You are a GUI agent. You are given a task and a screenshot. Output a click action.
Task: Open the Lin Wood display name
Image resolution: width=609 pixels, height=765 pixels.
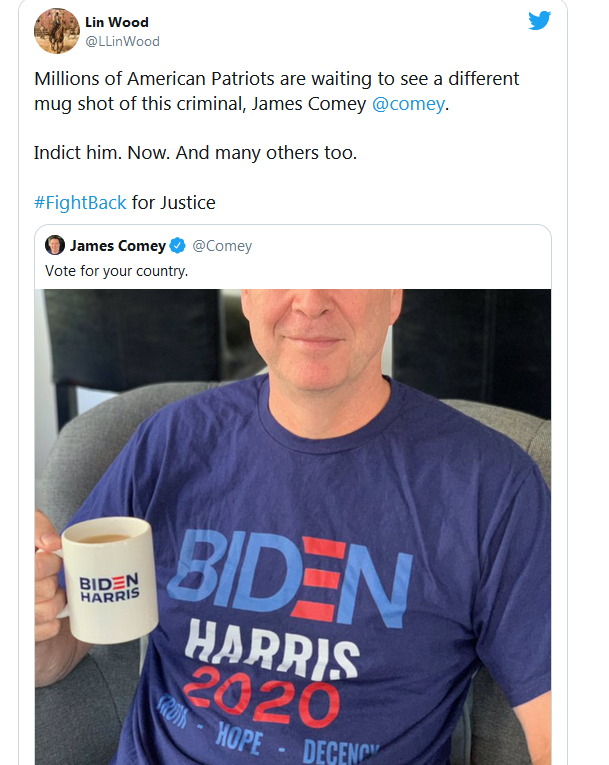117,22
